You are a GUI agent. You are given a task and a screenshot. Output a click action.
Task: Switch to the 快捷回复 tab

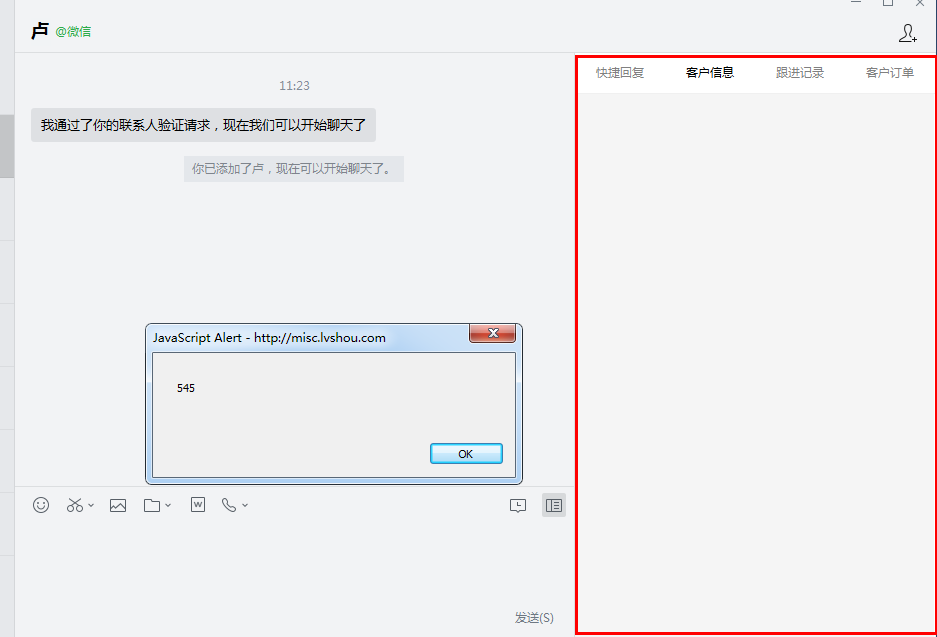[x=620, y=73]
